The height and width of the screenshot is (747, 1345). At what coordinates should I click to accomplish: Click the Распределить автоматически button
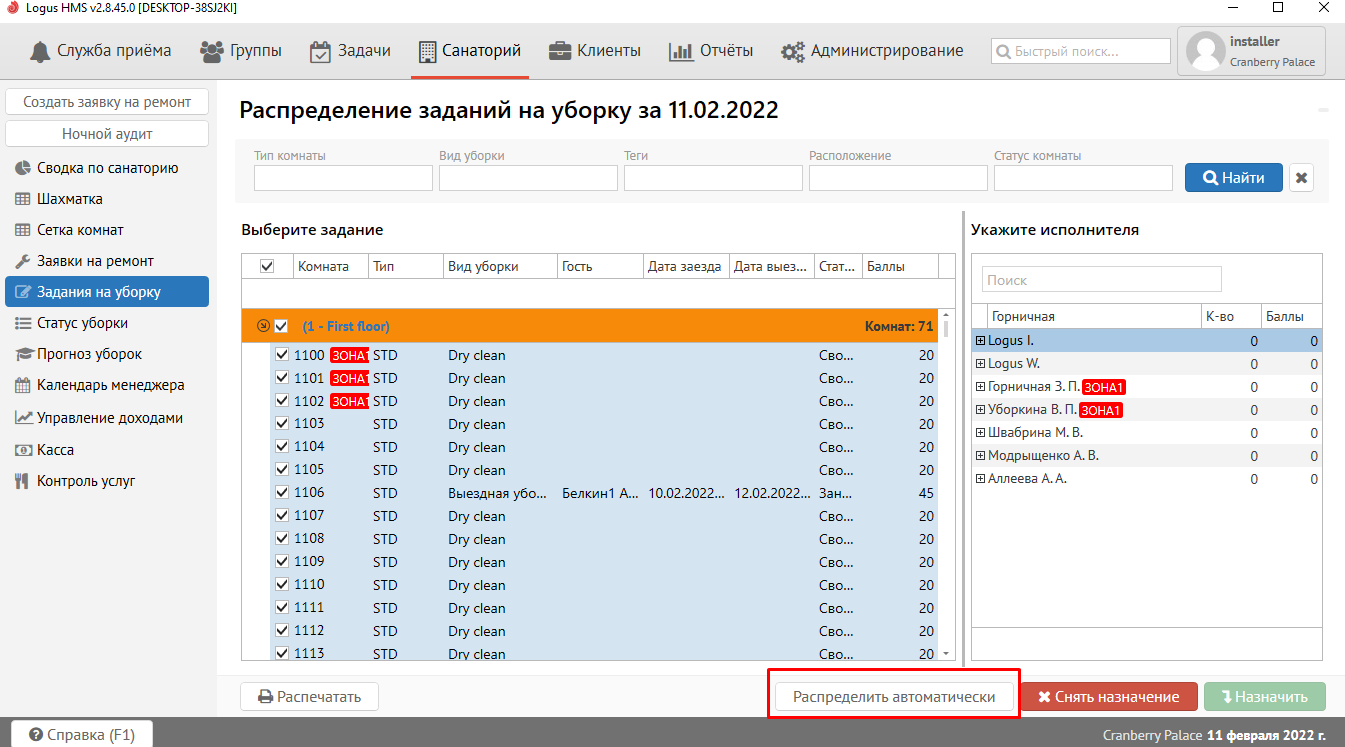pos(894,697)
